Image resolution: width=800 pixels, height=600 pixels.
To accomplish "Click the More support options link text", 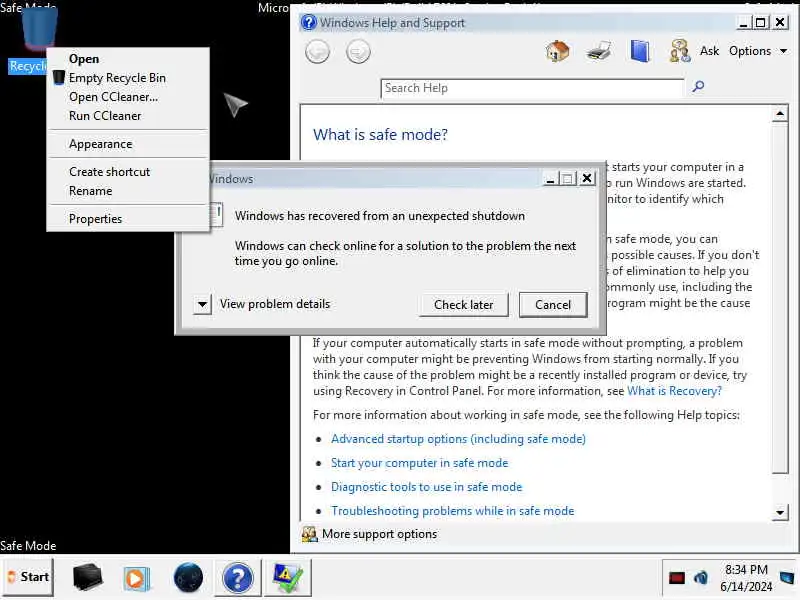I will click(380, 534).
